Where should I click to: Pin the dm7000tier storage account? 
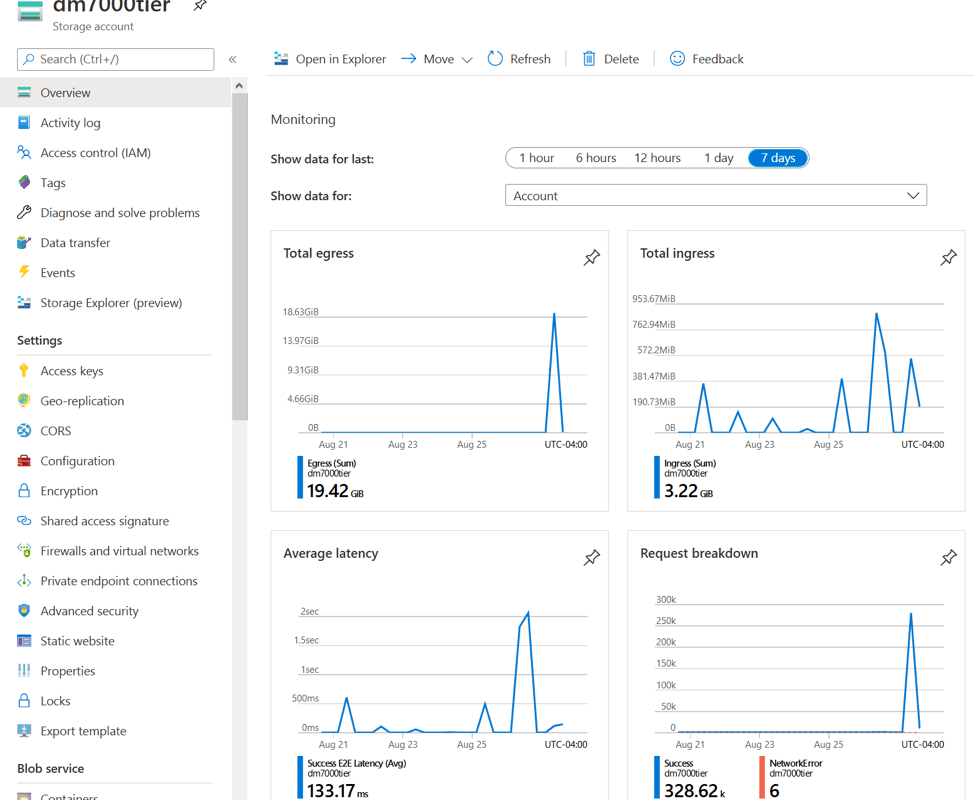[199, 6]
